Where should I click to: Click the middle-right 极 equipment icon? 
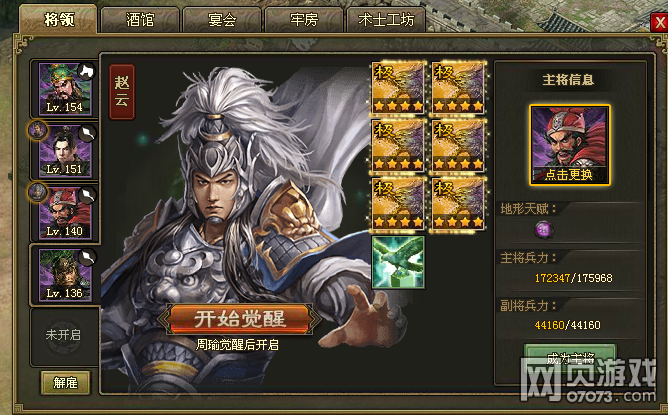point(458,146)
